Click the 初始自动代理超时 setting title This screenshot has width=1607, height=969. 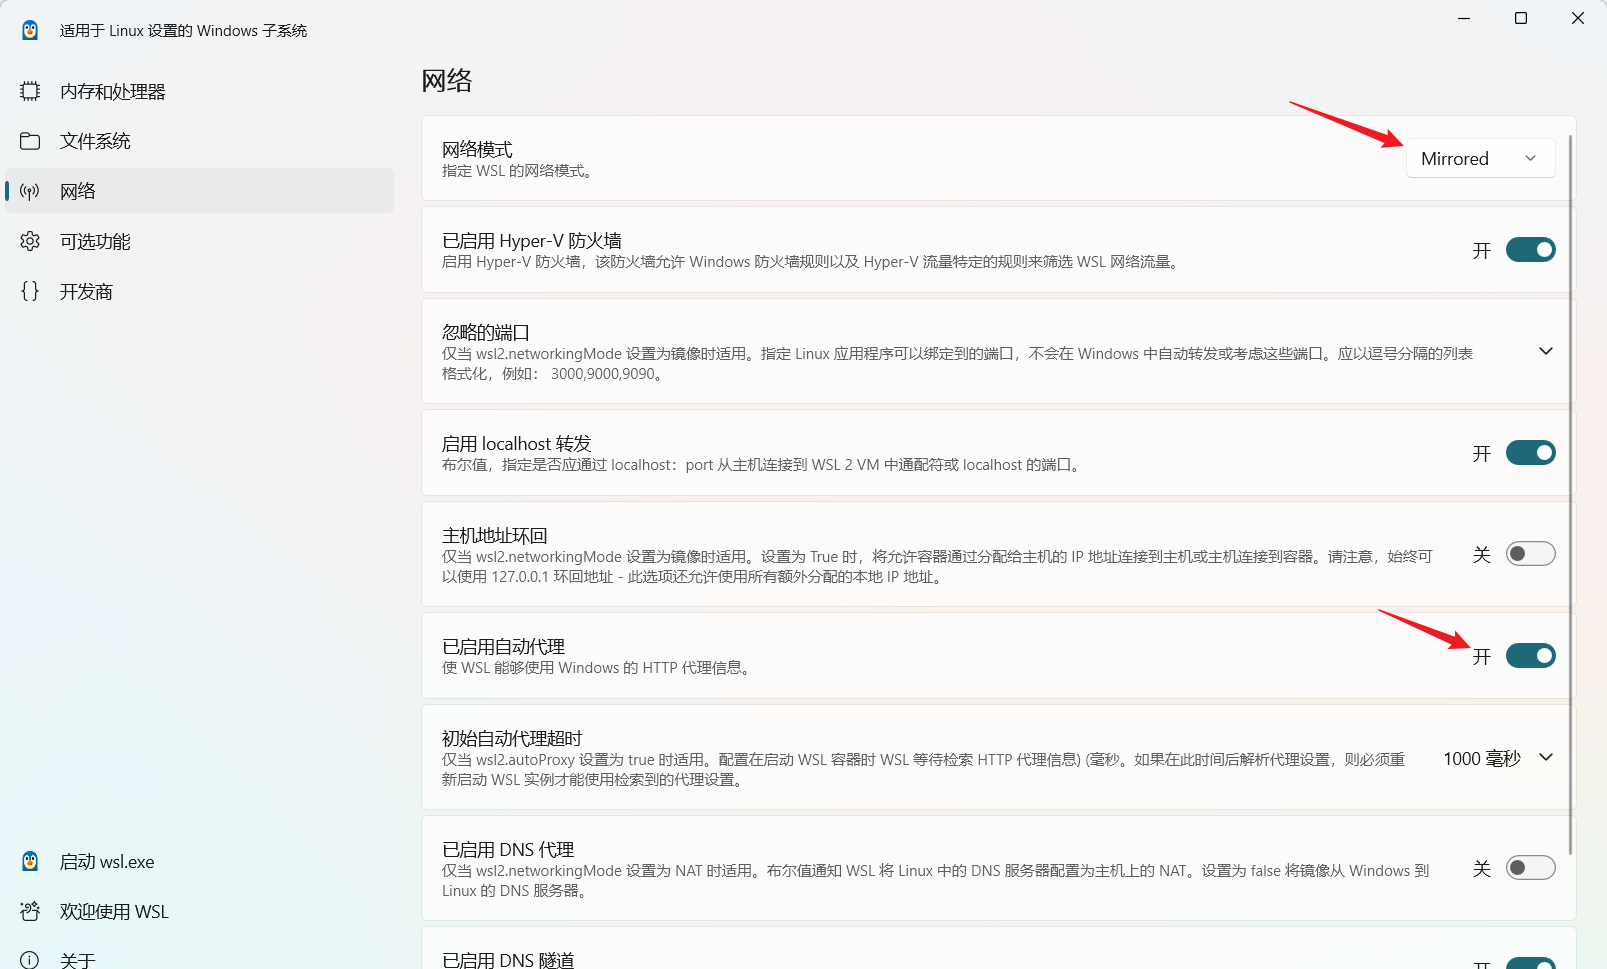(512, 738)
